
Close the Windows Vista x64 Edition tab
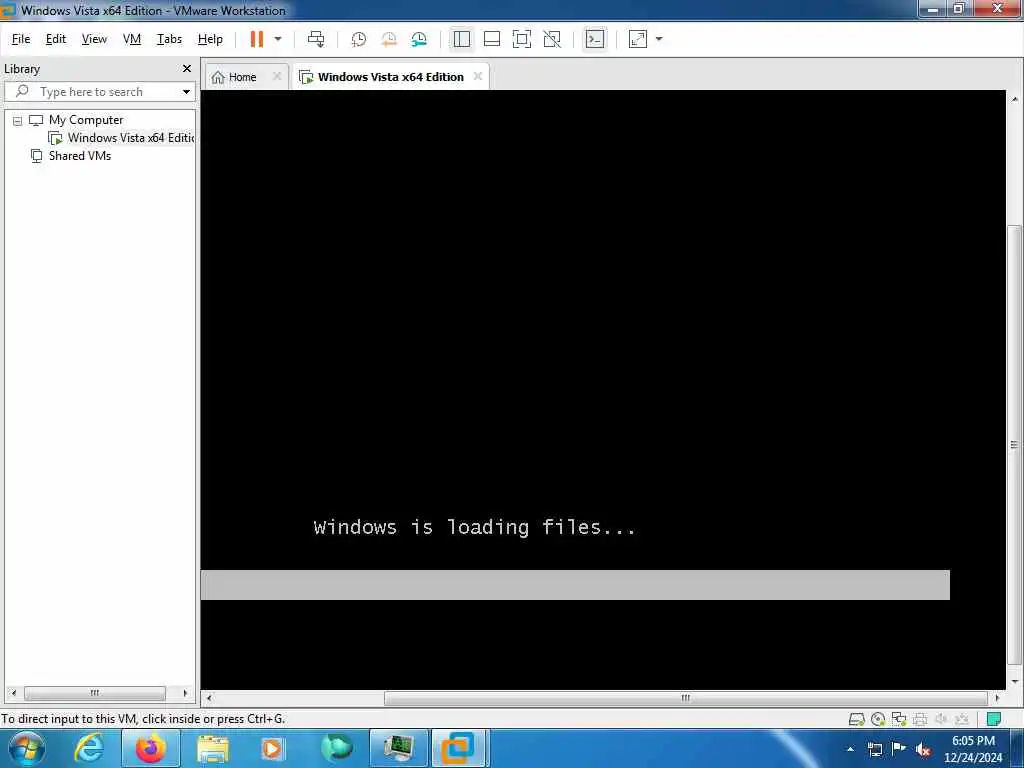[x=478, y=76]
